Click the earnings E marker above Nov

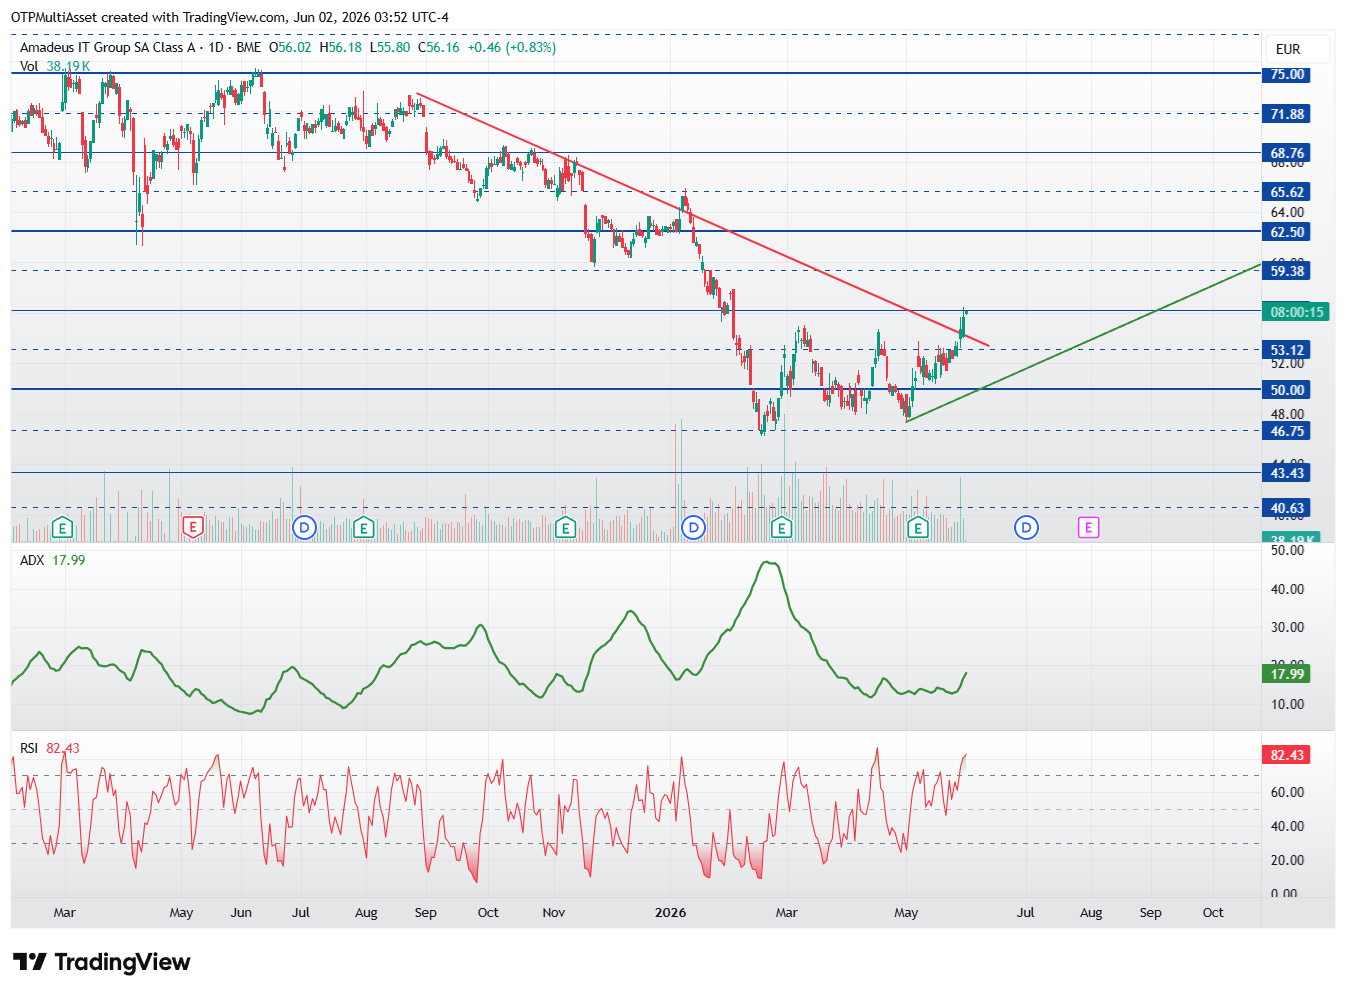[x=565, y=527]
